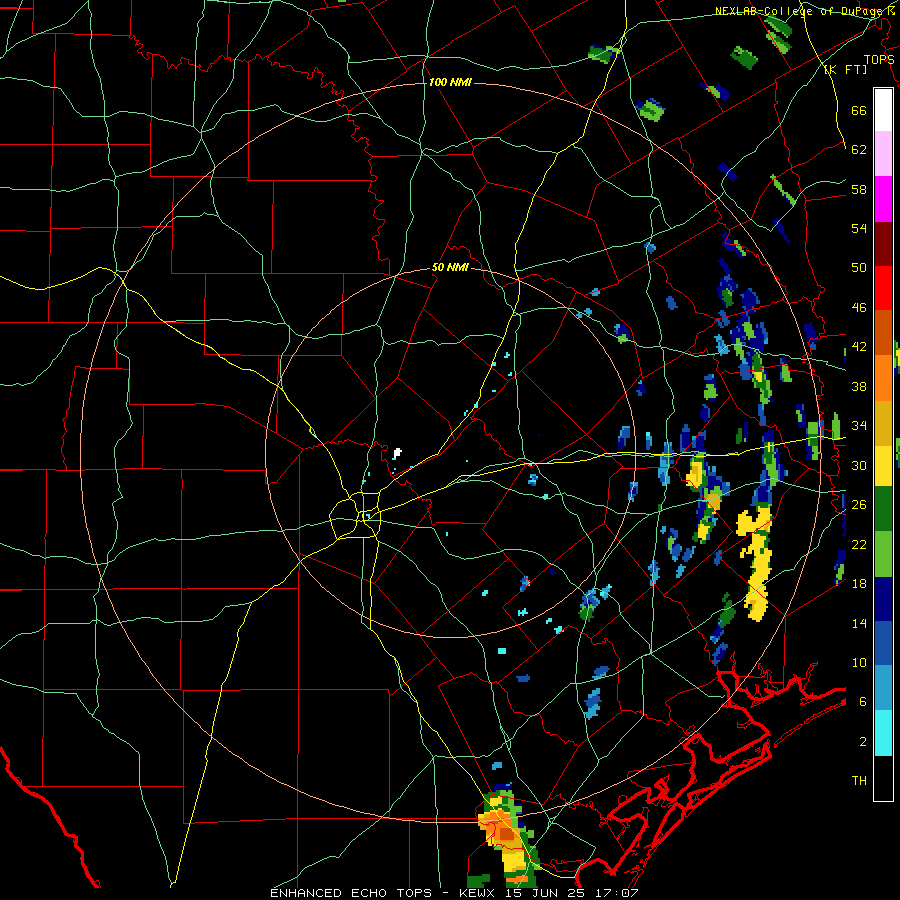900x900 pixels.
Task: Click the KEWX station identifier
Action: (479, 893)
